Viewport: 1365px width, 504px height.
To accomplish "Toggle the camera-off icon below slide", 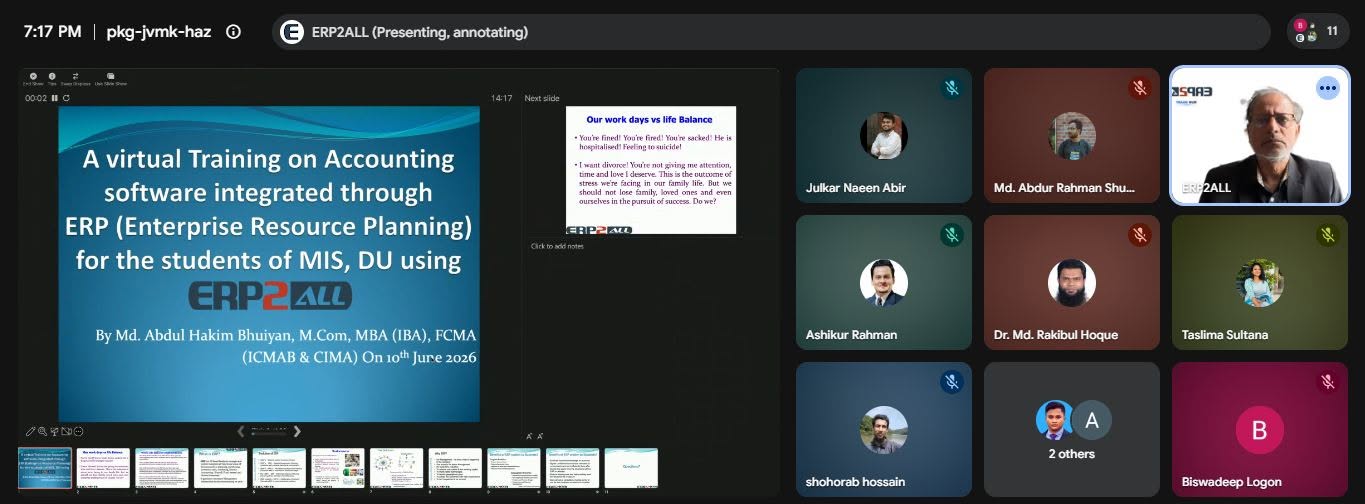I will pyautogui.click(x=66, y=431).
